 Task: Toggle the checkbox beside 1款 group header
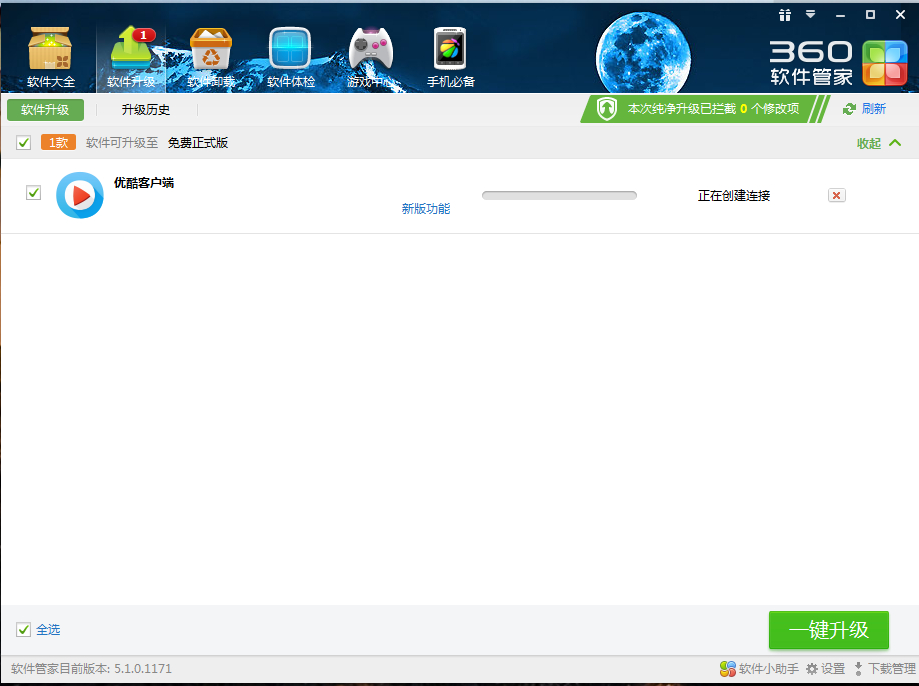[x=23, y=142]
